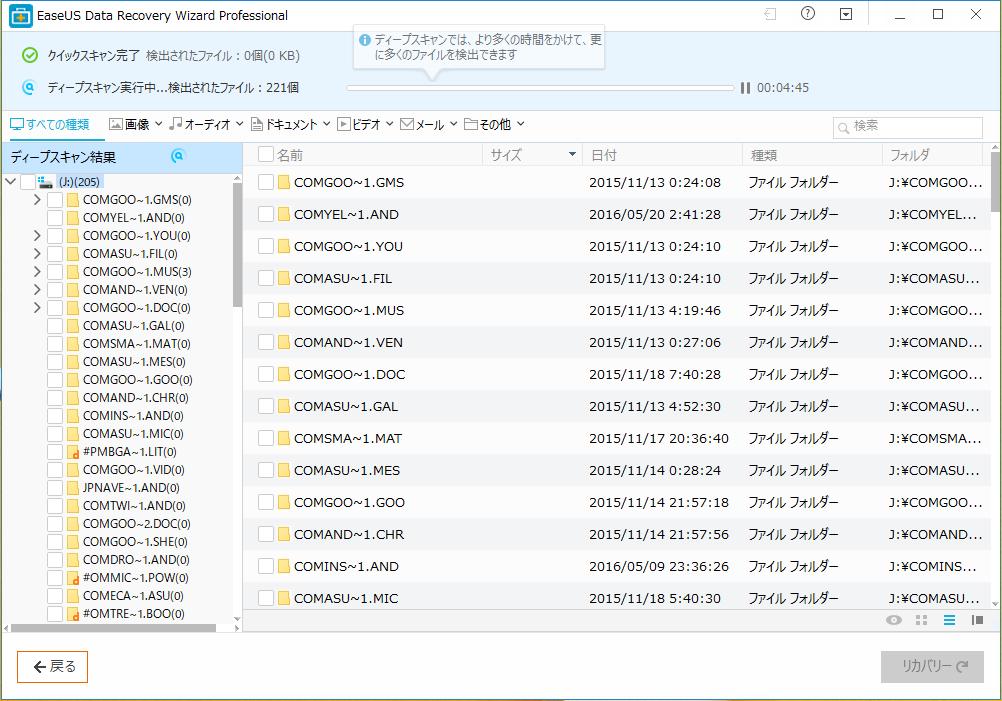Expand the COMGOO~1.MUS(3) tree node
The image size is (1002, 701).
[x=37, y=271]
